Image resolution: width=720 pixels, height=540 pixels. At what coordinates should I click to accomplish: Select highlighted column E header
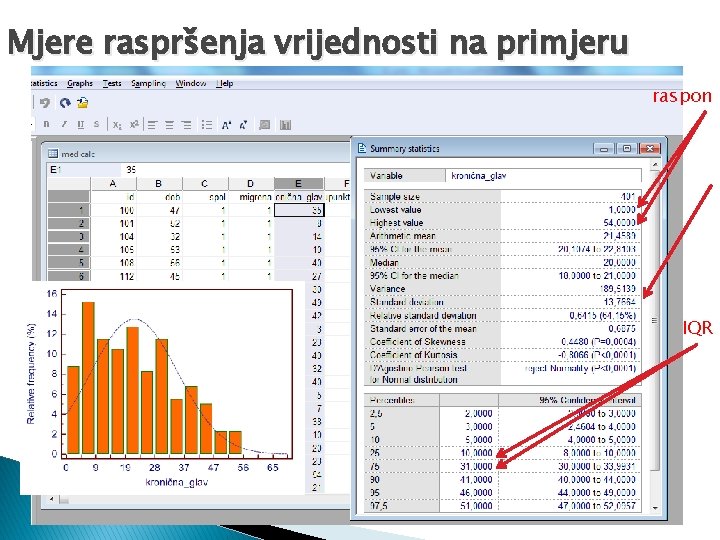(298, 184)
